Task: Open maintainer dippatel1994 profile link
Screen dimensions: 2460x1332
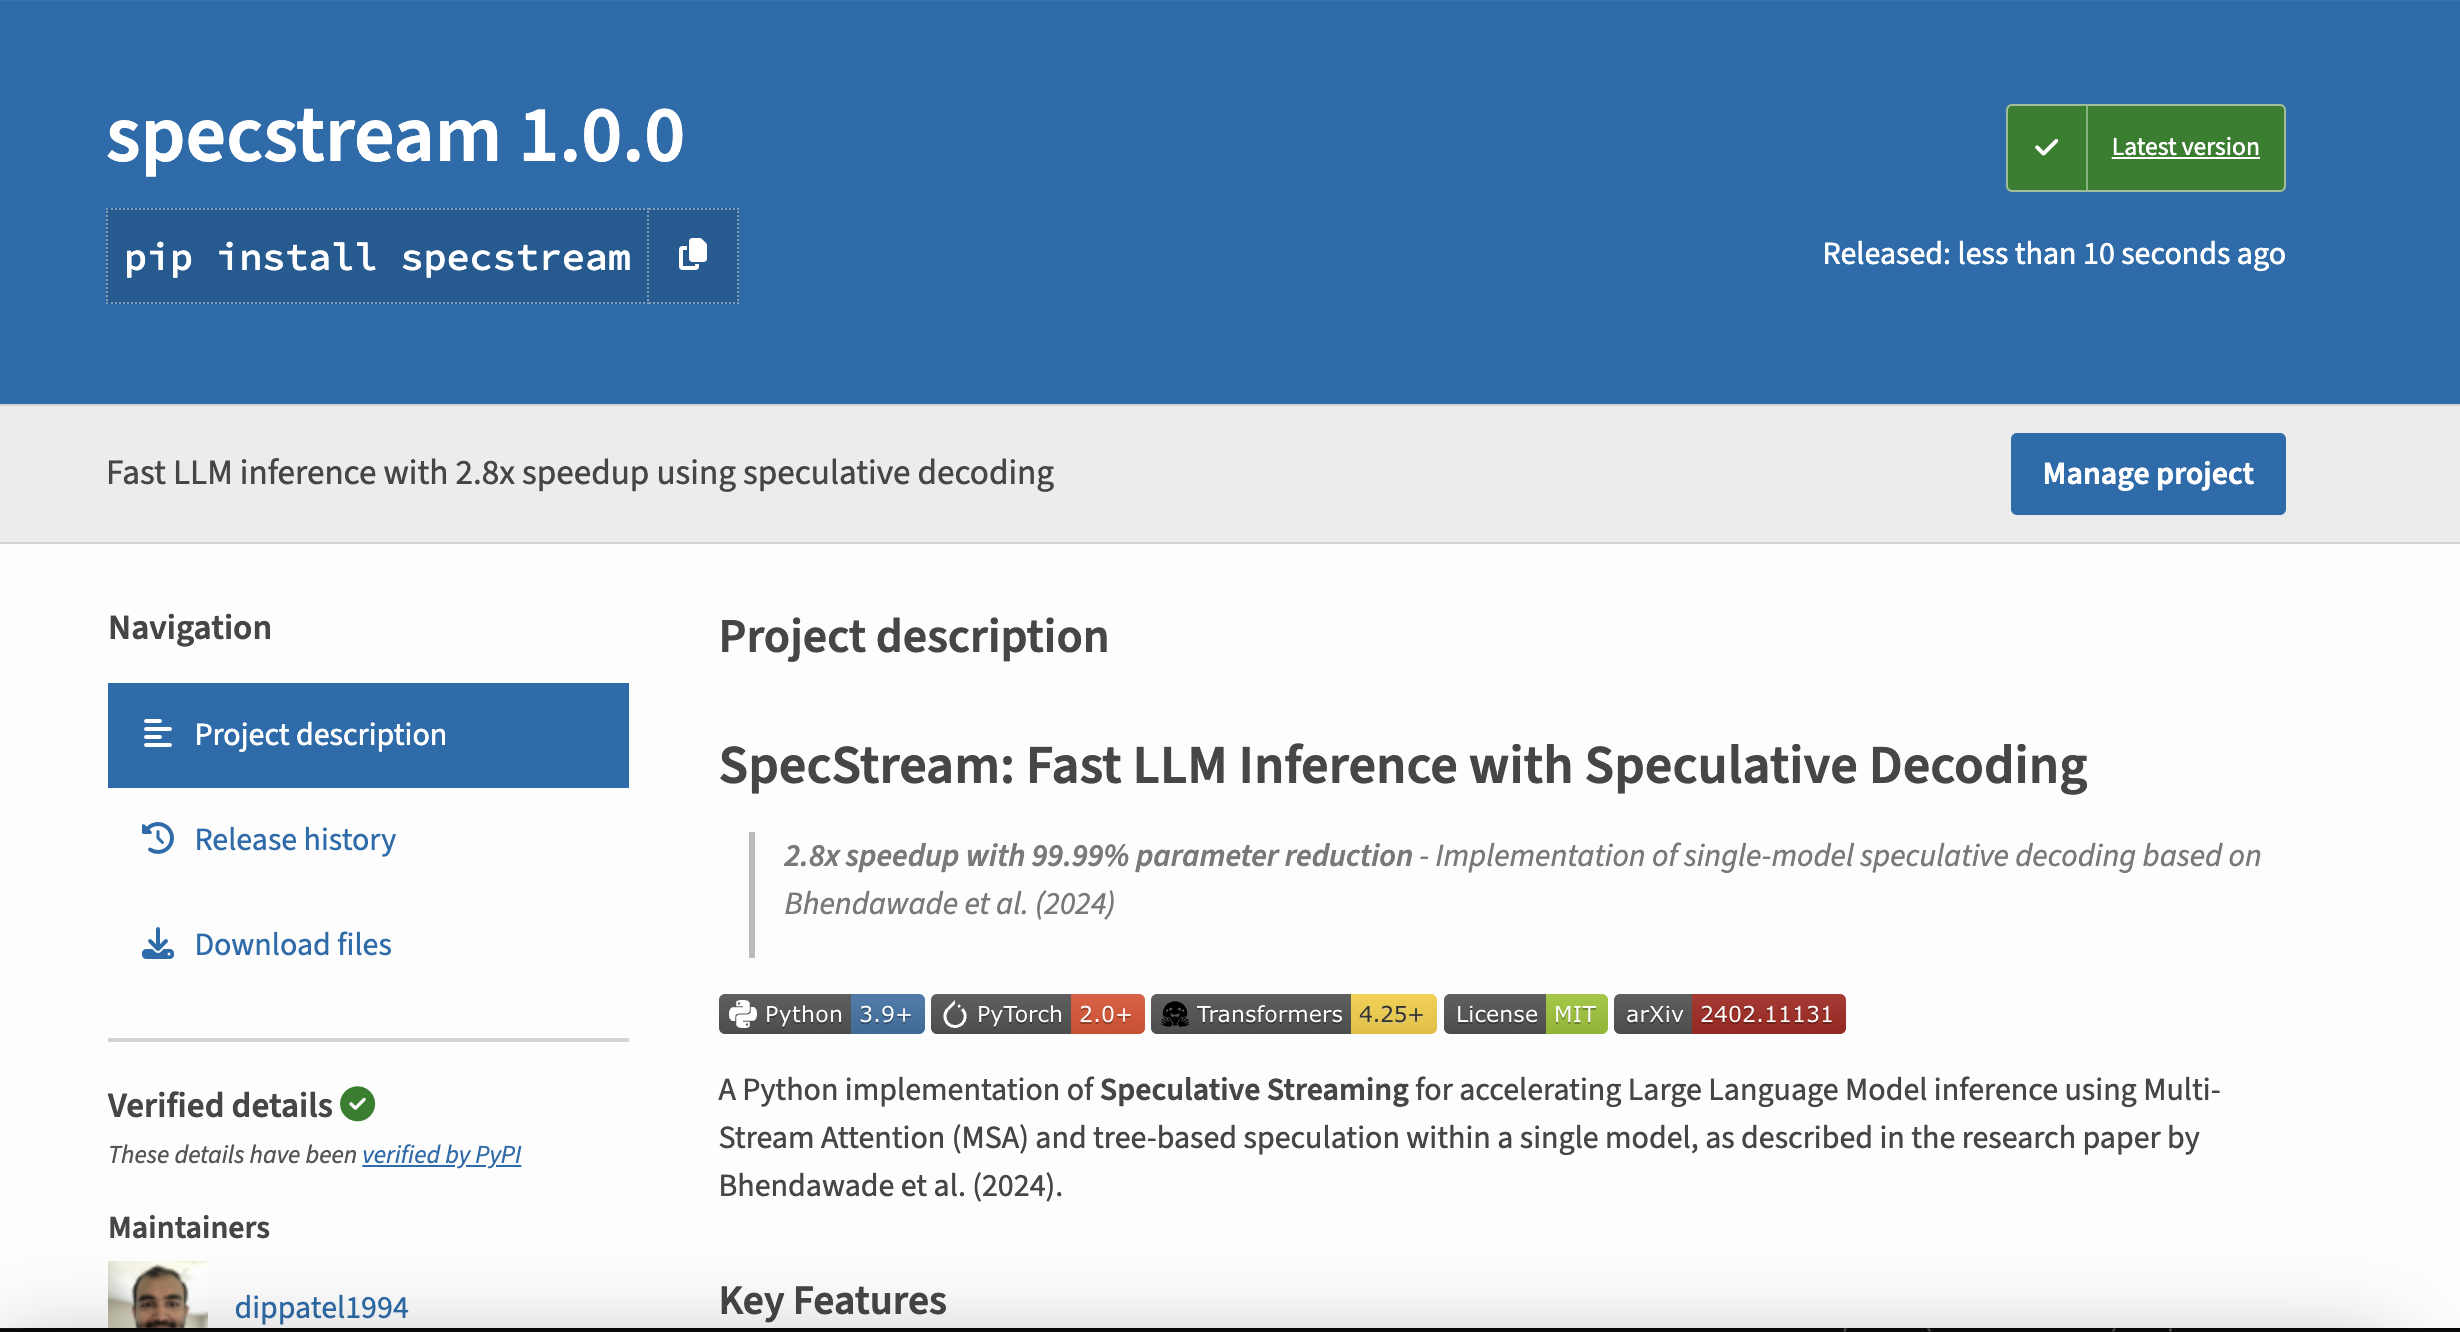Action: (321, 1306)
